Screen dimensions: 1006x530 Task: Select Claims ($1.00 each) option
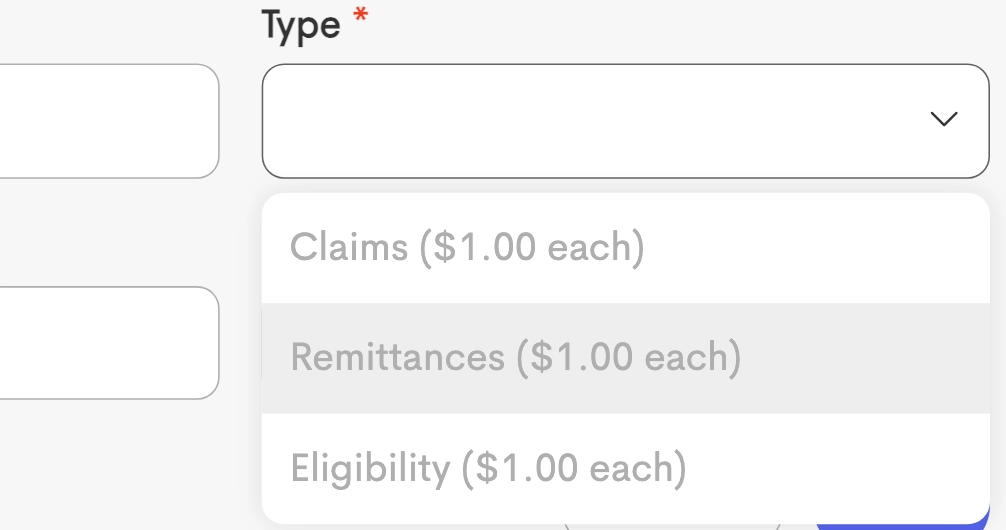click(467, 247)
